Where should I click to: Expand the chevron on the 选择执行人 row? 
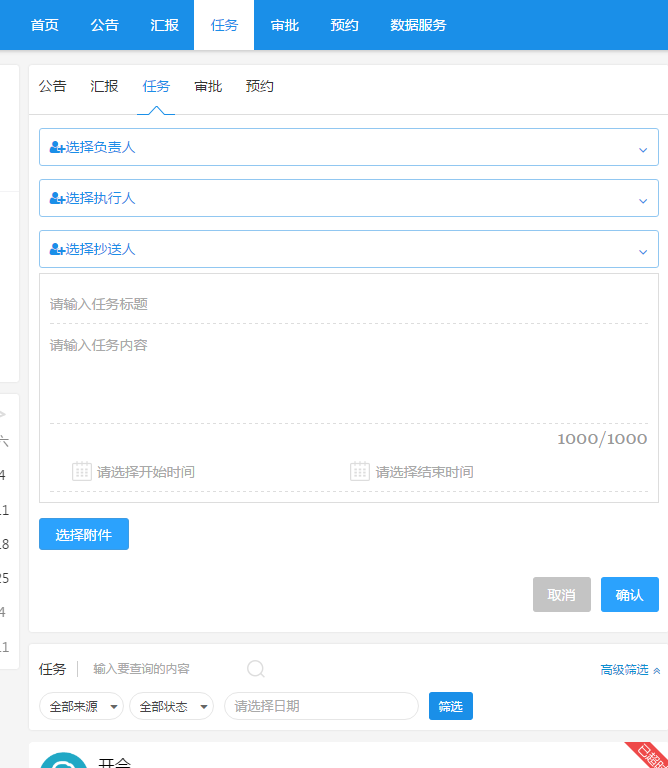click(x=643, y=201)
